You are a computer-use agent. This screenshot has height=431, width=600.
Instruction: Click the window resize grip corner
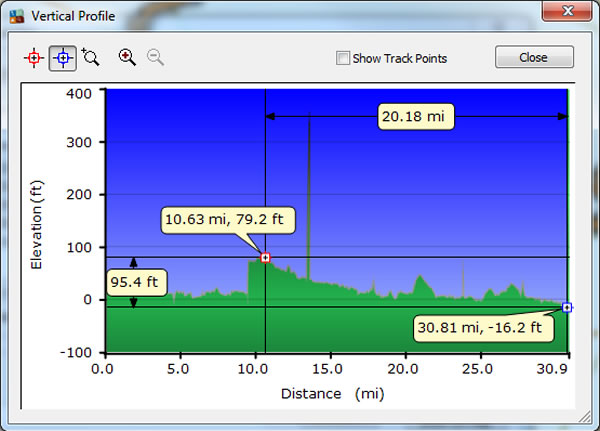pos(584,417)
